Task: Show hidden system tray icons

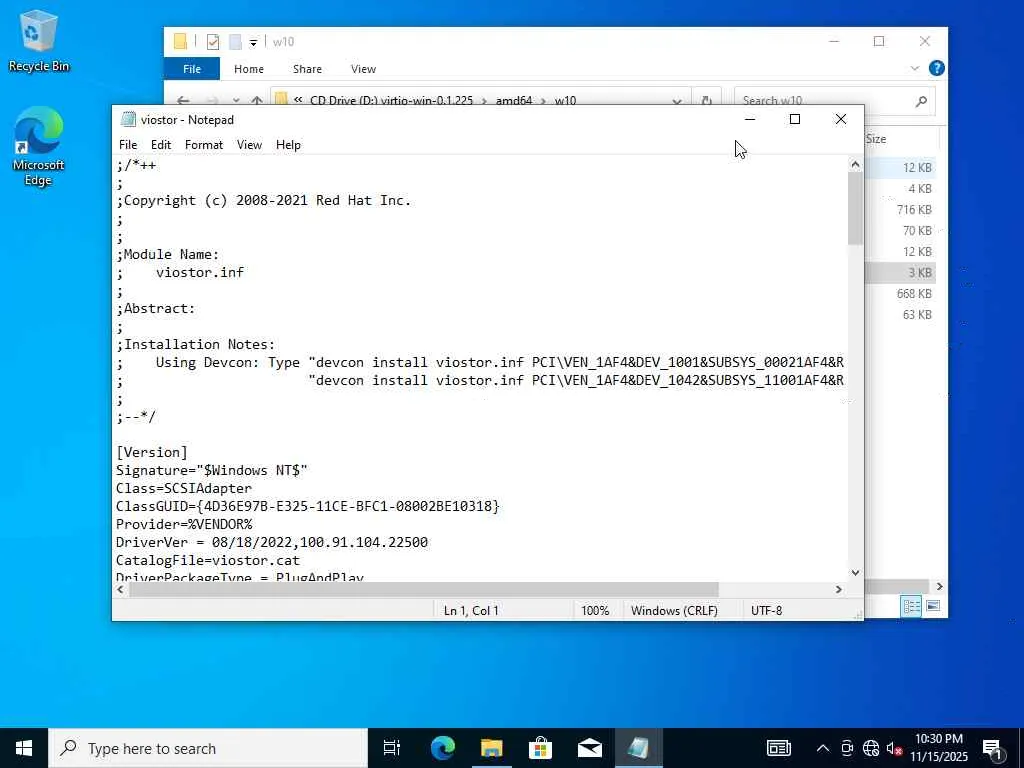Action: click(x=823, y=748)
